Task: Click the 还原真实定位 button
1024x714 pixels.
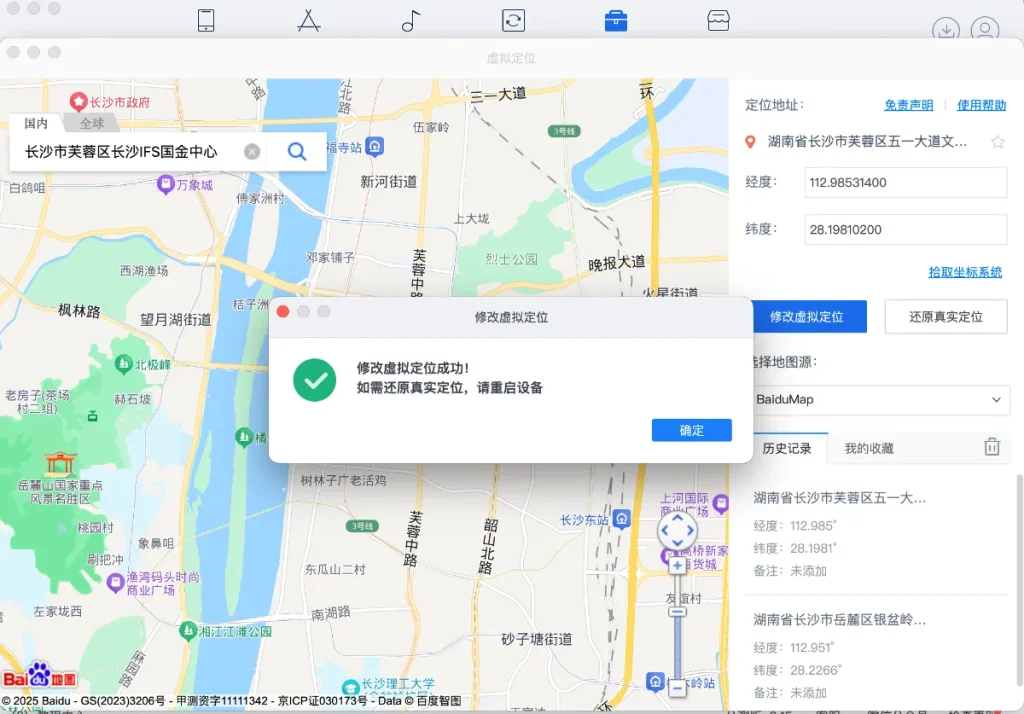Action: click(946, 317)
